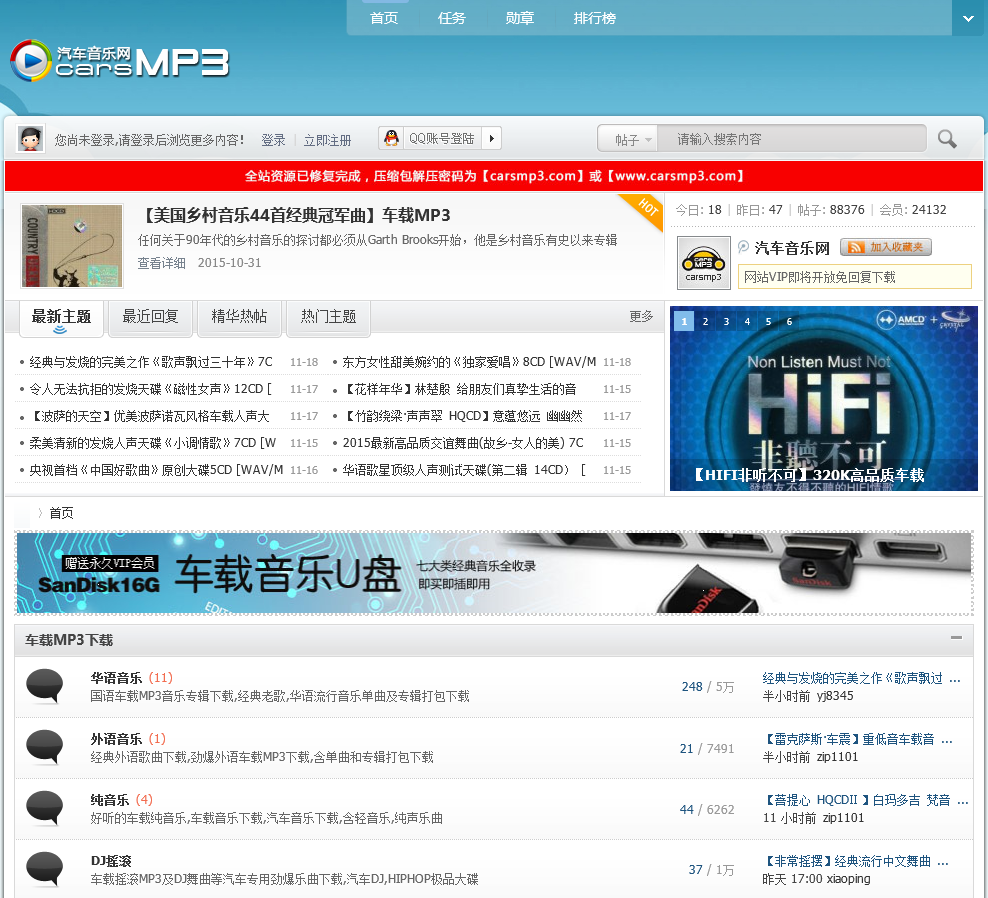This screenshot has height=898, width=988.
Task: Open thread 华语歌星顶级人声测试天碟
Action: pos(464,470)
